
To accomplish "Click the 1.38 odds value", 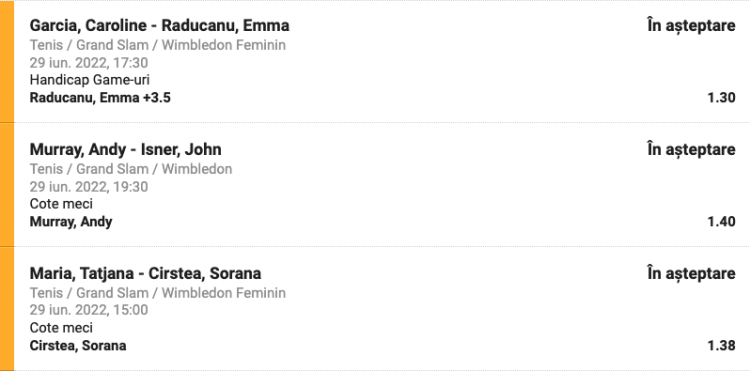I will click(721, 346).
